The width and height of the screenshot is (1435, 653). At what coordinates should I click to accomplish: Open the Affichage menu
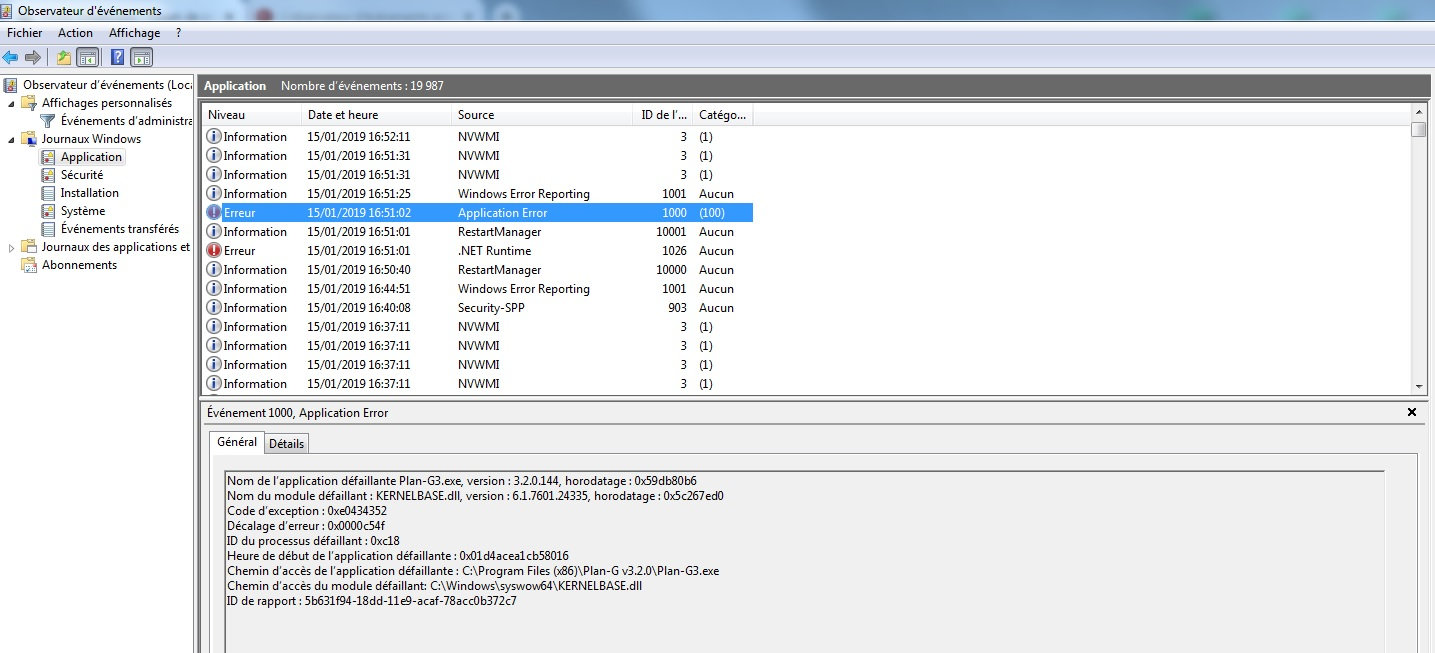(135, 33)
